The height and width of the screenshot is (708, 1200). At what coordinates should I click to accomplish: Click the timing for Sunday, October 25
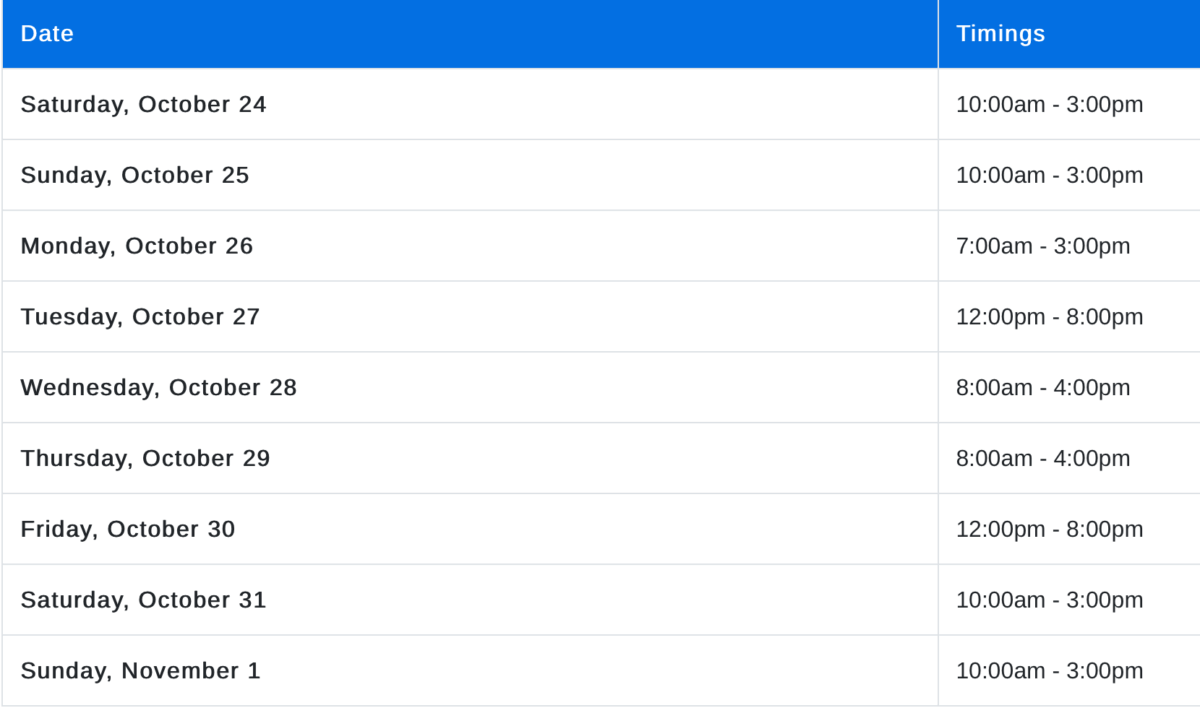[1049, 175]
